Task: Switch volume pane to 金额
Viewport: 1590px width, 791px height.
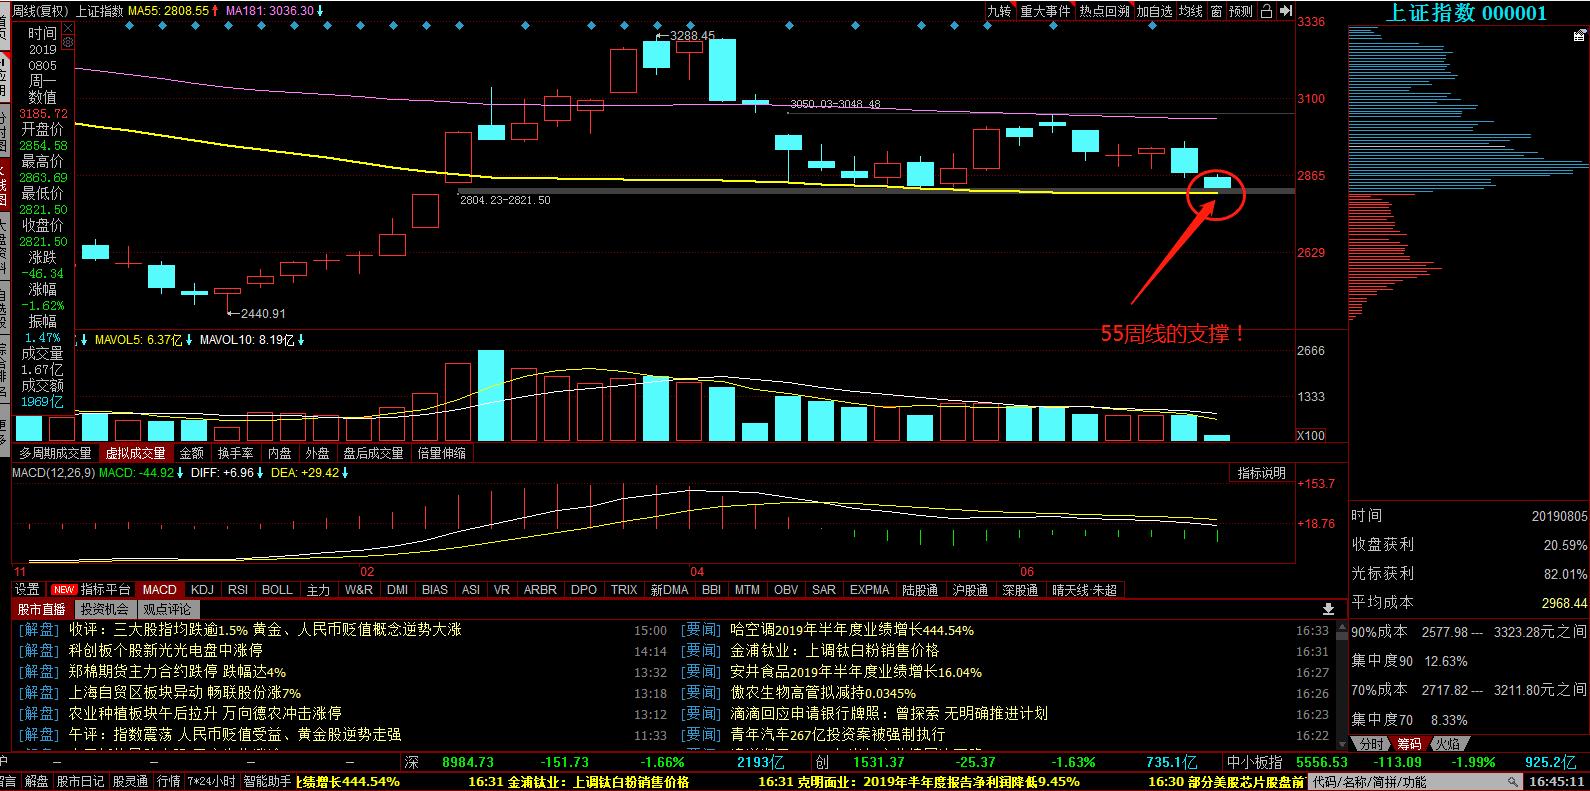Action: pyautogui.click(x=191, y=453)
